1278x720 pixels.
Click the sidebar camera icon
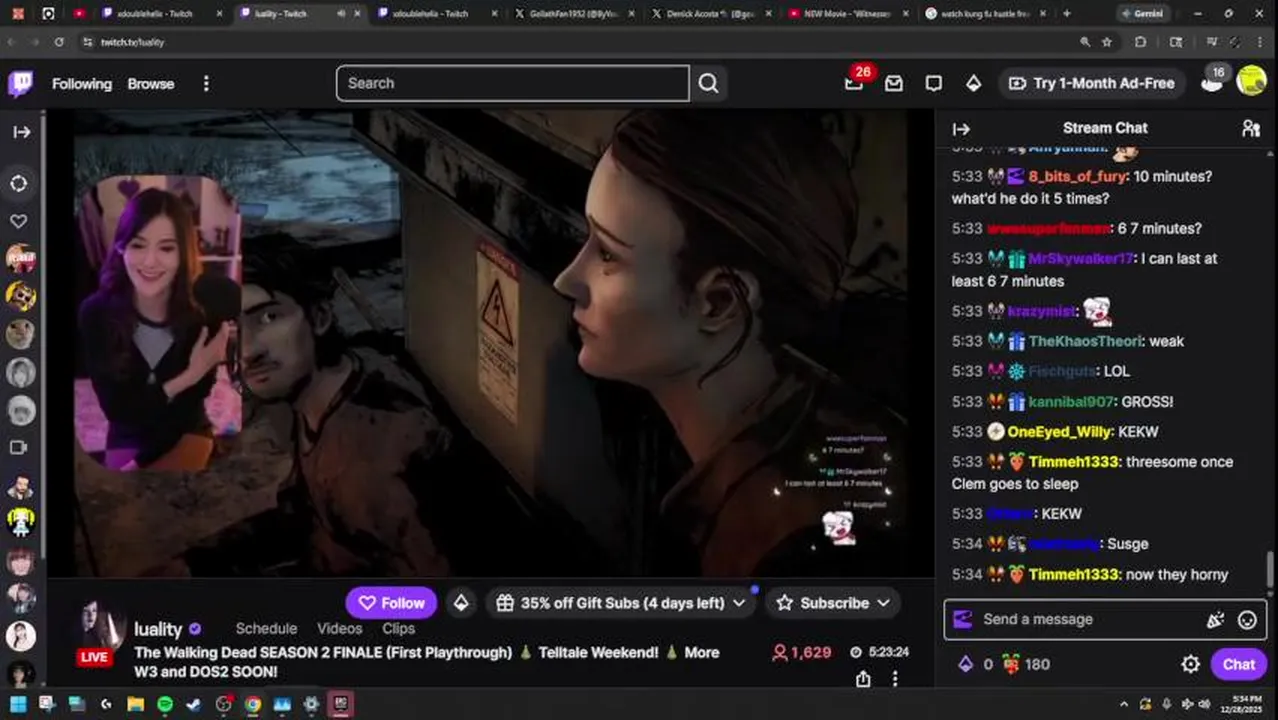18,448
